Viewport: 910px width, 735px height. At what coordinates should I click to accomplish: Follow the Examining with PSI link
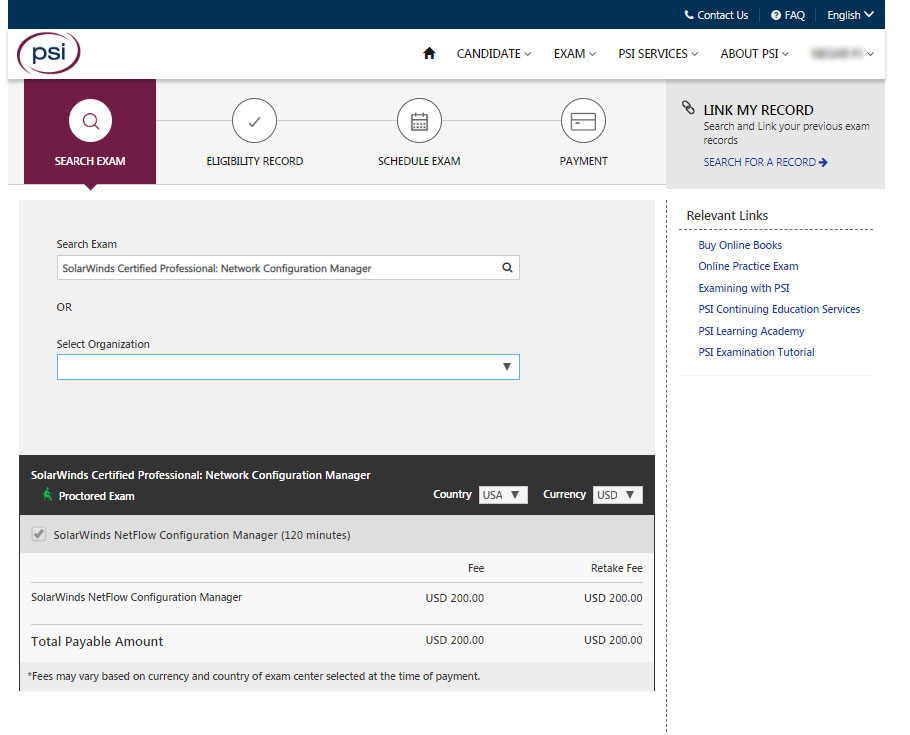743,288
